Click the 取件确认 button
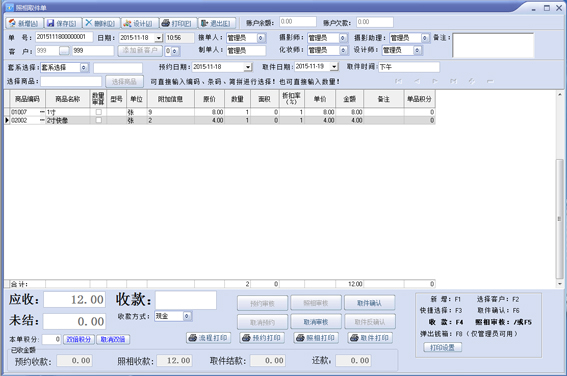This screenshot has width=567, height=376. (x=369, y=303)
